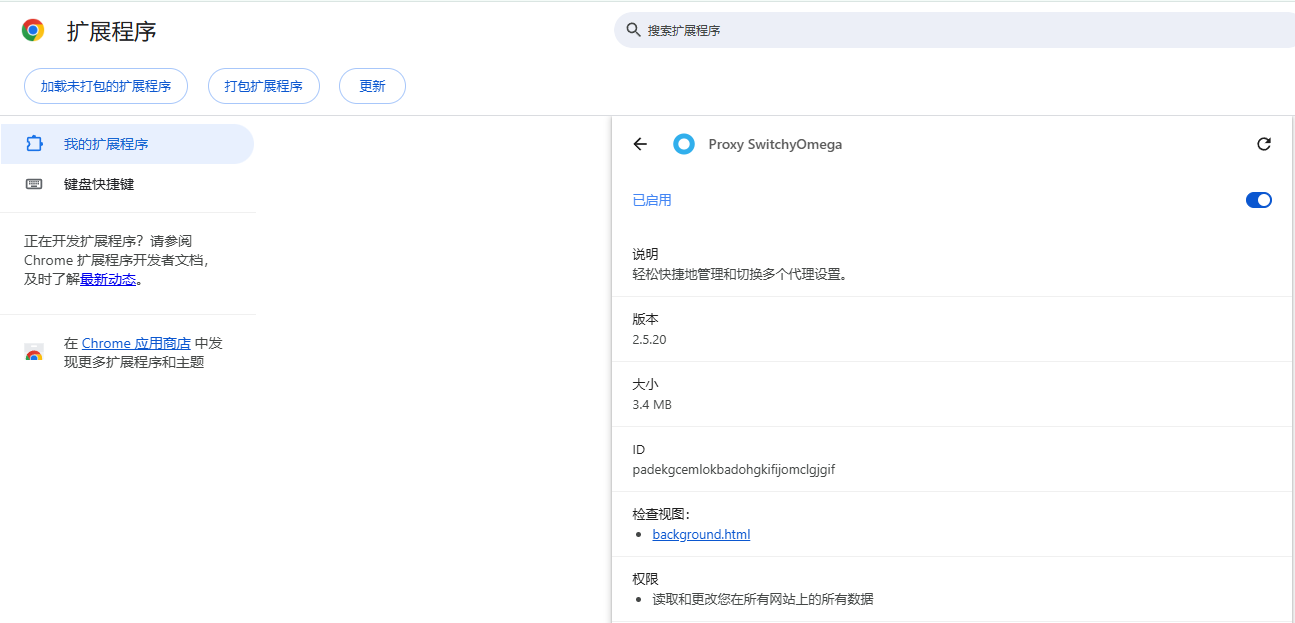Click the description 轻松快捷地管理和切换多个代理设置
The height and width of the screenshot is (623, 1295).
(740, 274)
